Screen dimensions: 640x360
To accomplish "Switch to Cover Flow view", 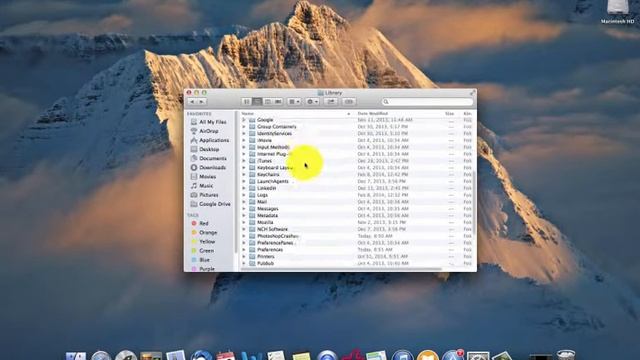I will pyautogui.click(x=278, y=102).
